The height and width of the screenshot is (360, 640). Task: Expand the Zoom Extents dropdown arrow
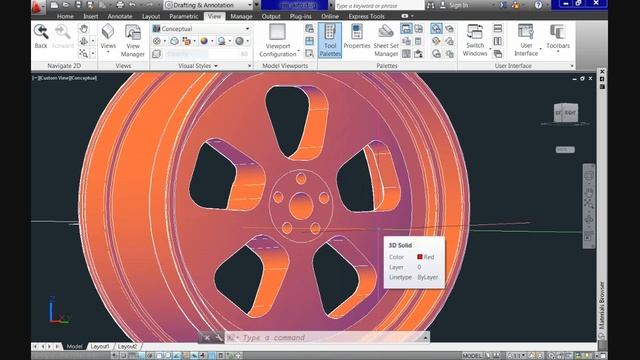click(x=93, y=53)
